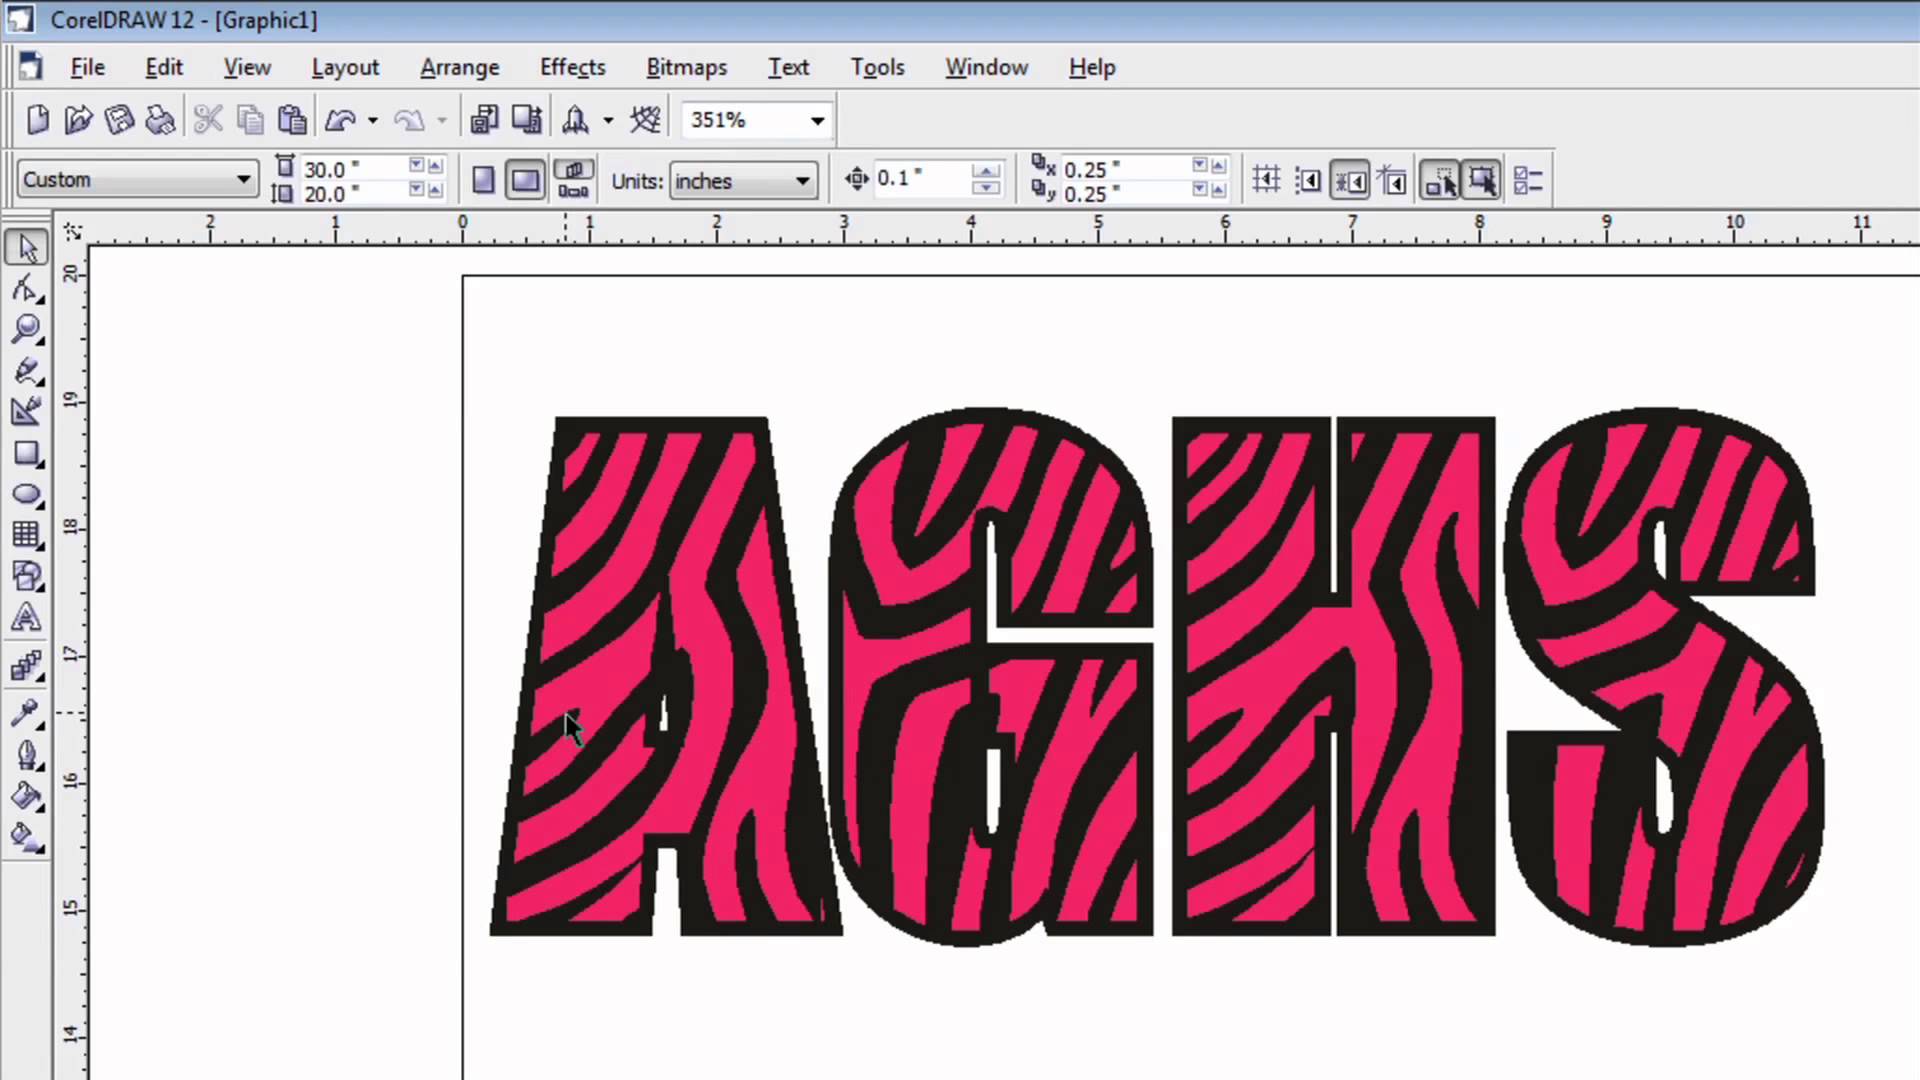
Task: Click the Undo arrow icon
Action: pyautogui.click(x=340, y=120)
